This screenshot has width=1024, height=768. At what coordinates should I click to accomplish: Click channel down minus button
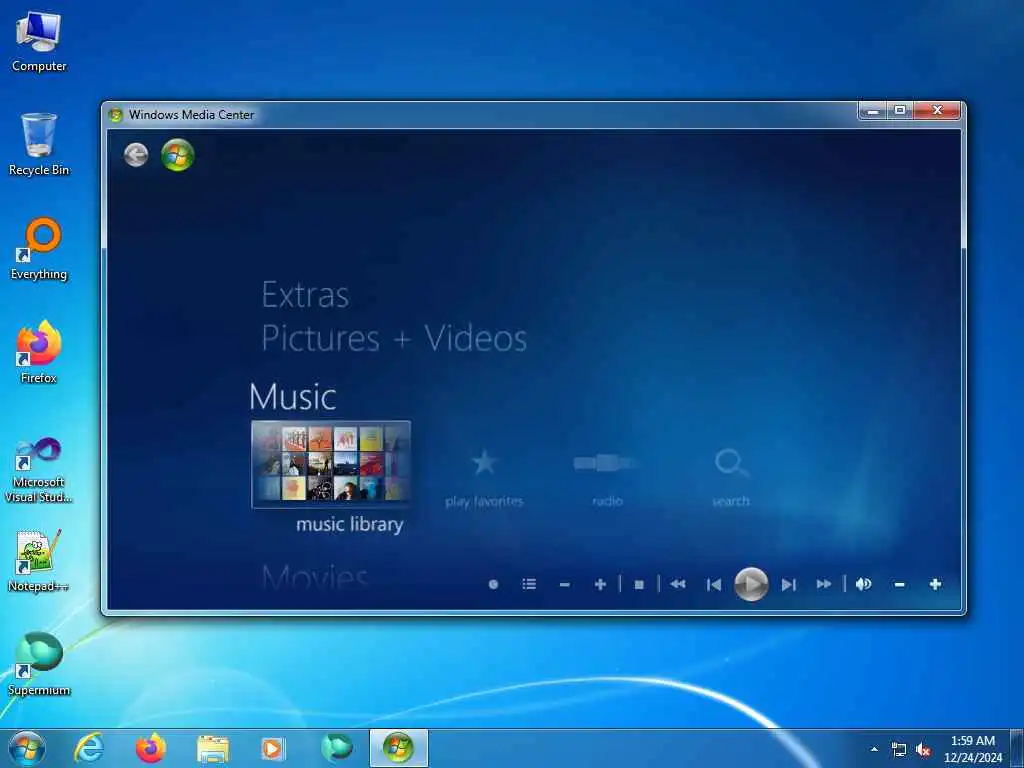click(x=565, y=584)
